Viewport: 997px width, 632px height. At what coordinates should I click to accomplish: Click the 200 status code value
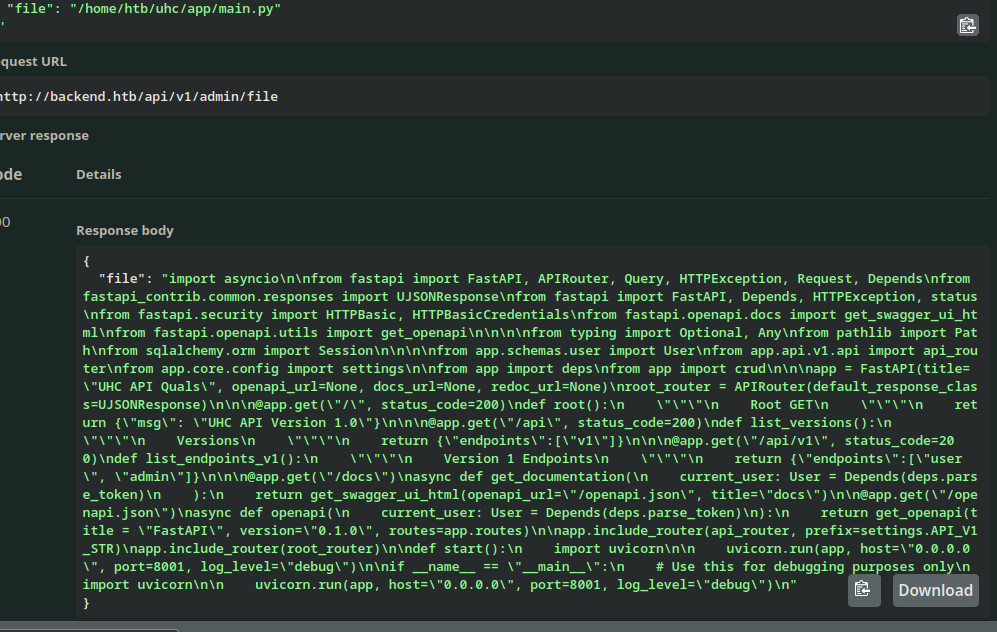point(5,222)
